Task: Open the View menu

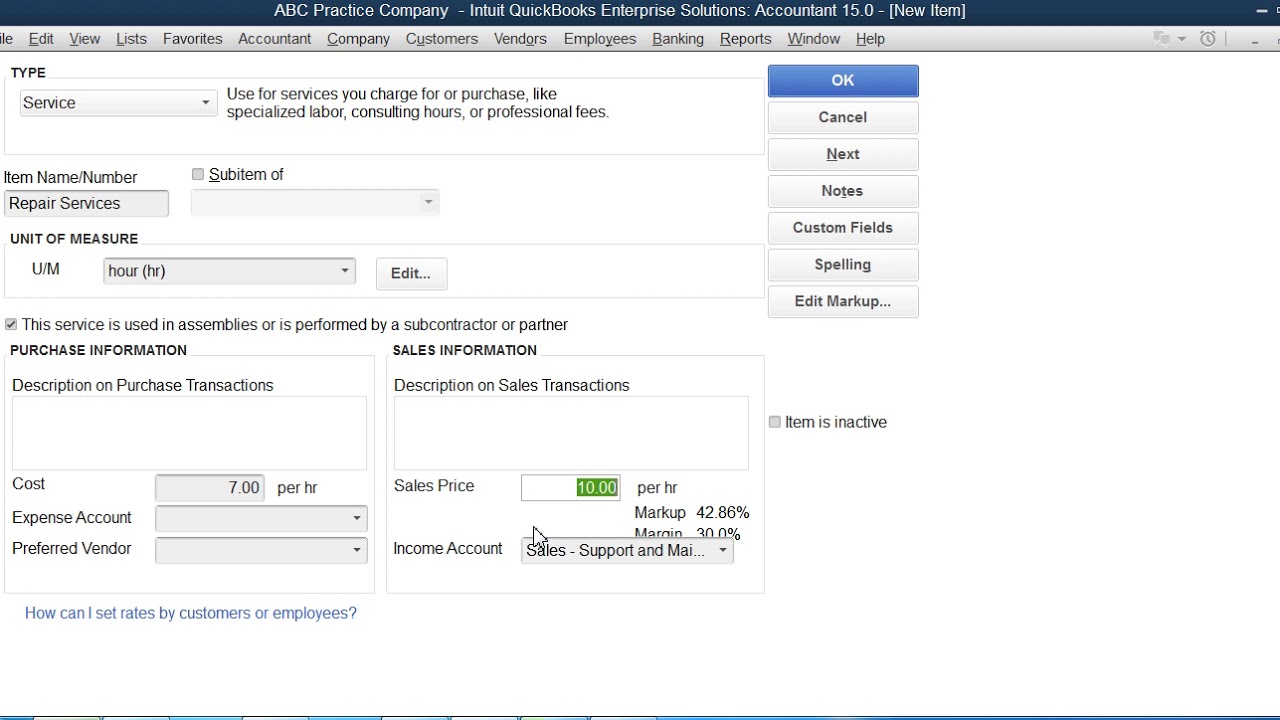Action: [x=84, y=39]
